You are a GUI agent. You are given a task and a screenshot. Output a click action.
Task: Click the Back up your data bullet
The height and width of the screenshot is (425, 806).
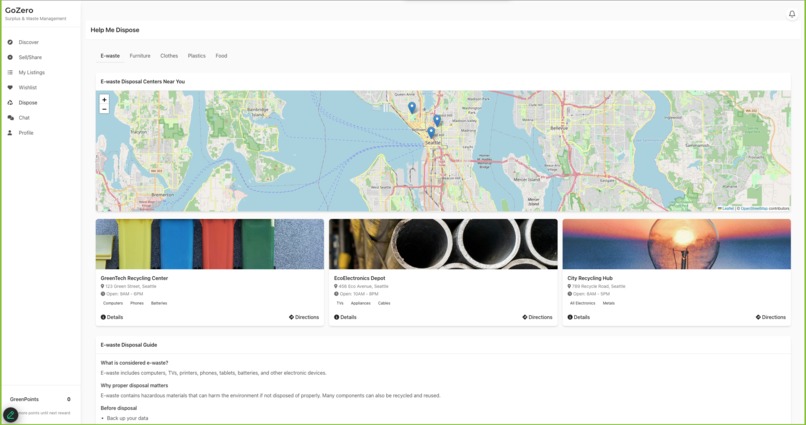(127, 418)
